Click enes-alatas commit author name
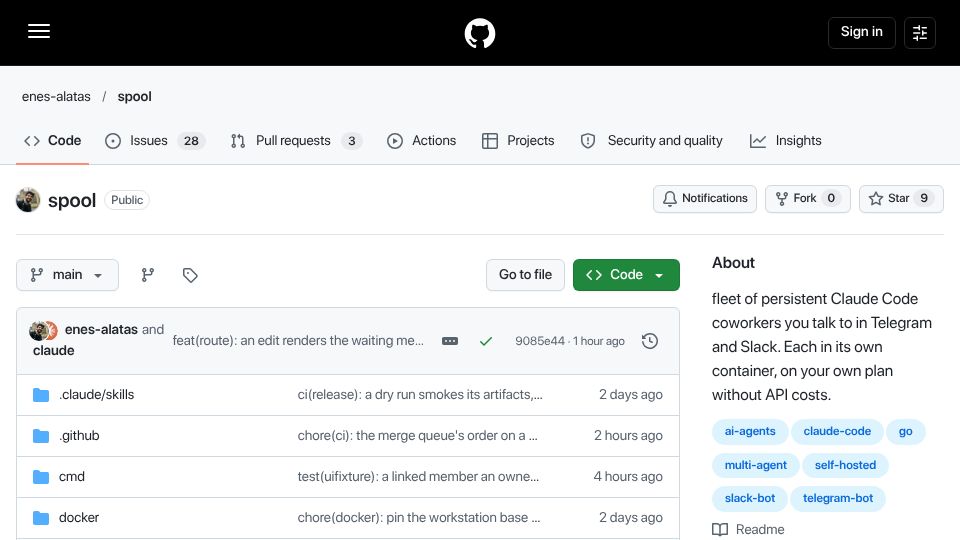The image size is (960, 540). click(101, 329)
